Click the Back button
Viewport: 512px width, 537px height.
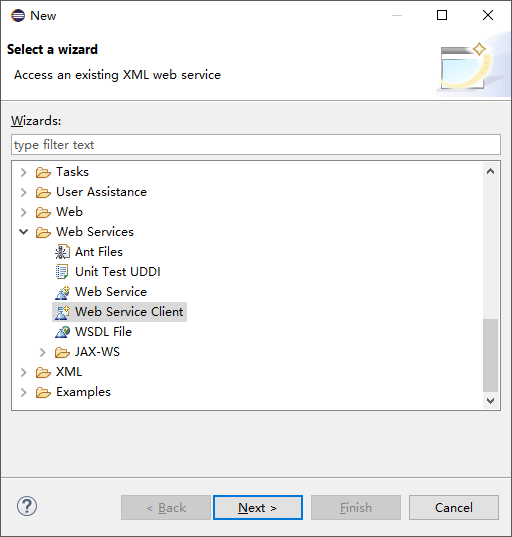coord(166,508)
